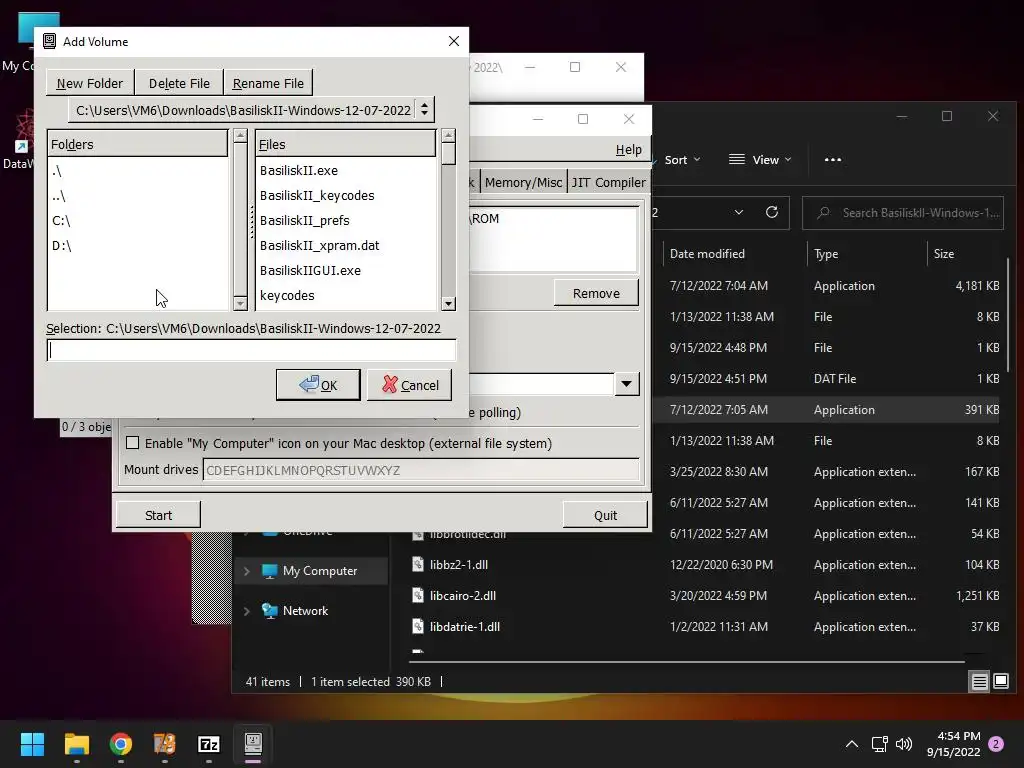
Task: Select libbz2-1.dll in Explorer
Action: pos(459,564)
